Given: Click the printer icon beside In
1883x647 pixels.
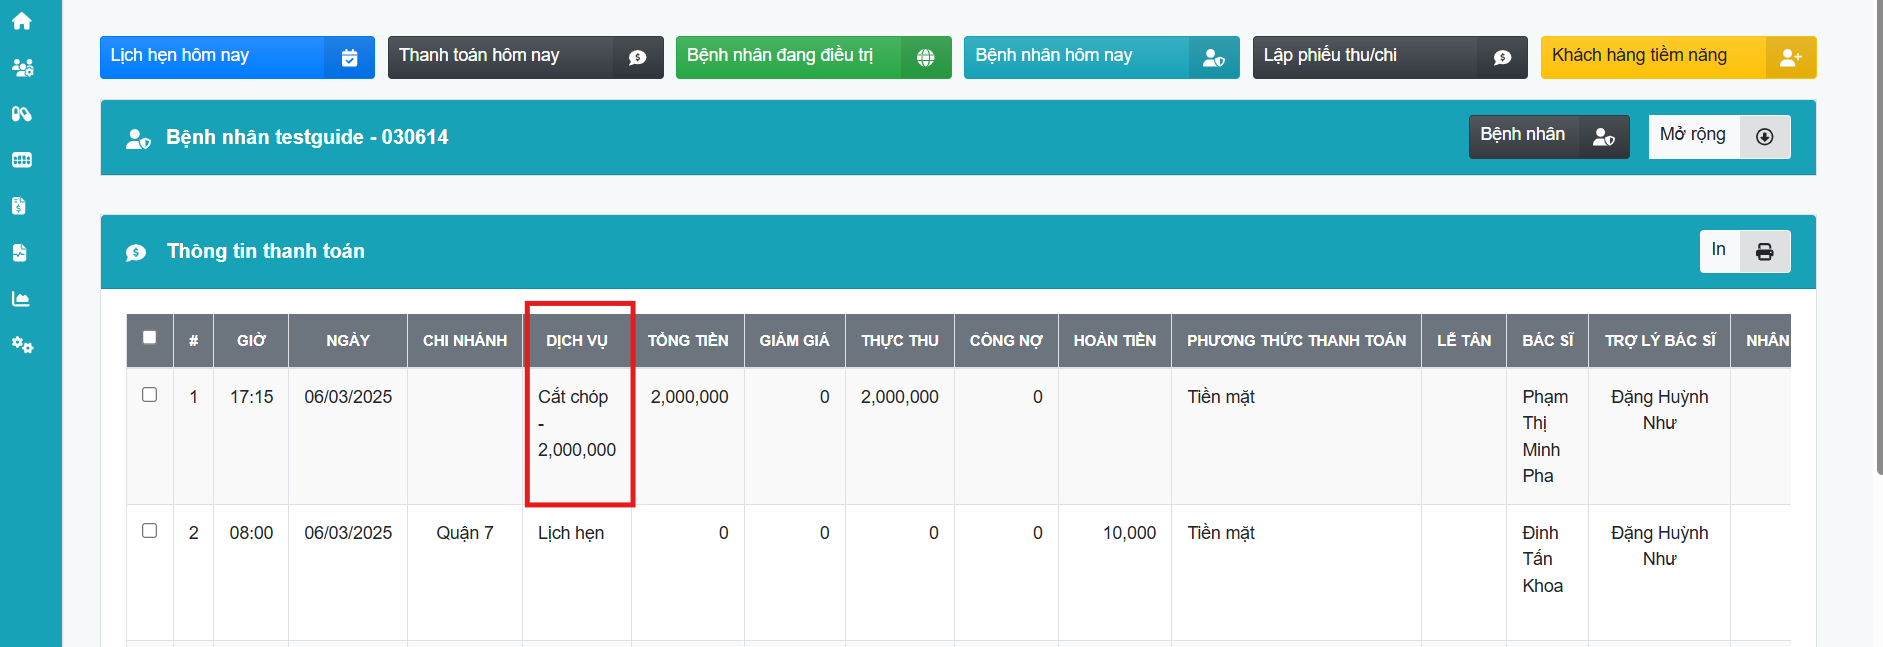Looking at the screenshot, I should pos(1764,252).
